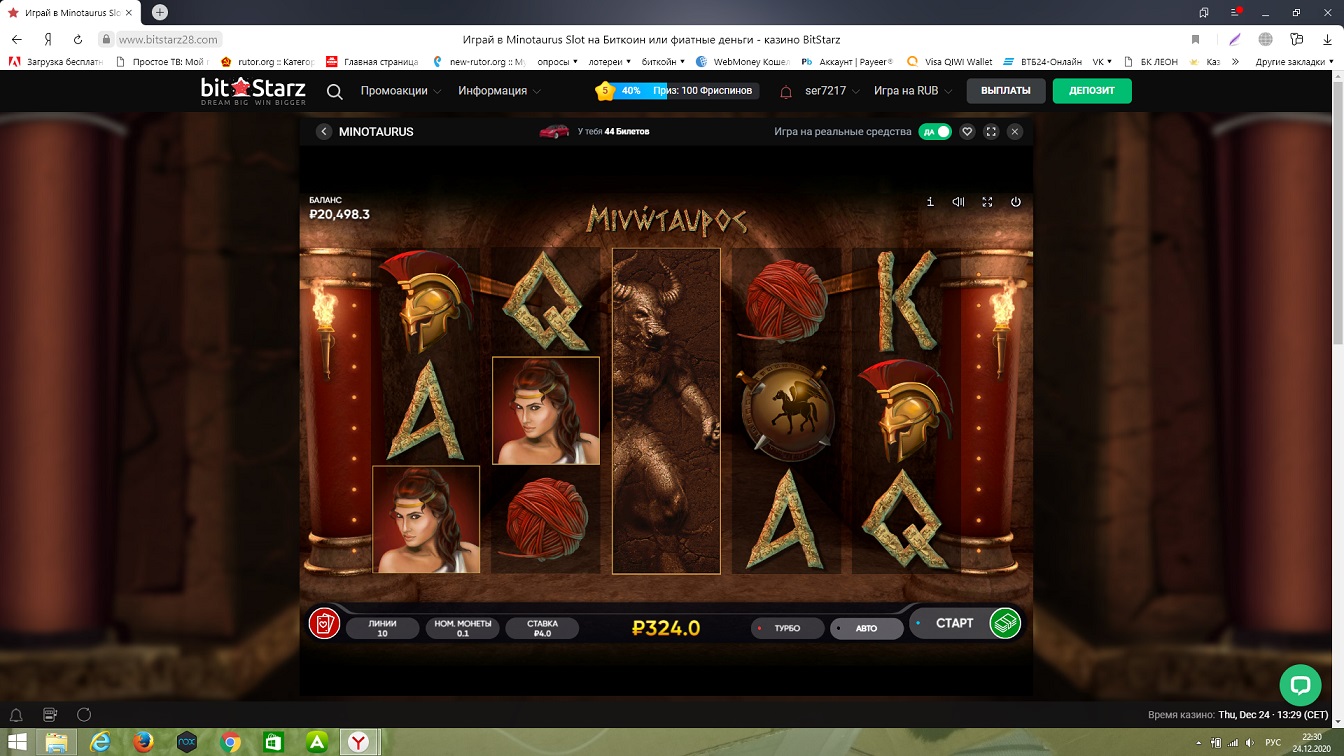Image resolution: width=1344 pixels, height=756 pixels.
Task: Expand the Информация menu
Action: click(x=500, y=91)
